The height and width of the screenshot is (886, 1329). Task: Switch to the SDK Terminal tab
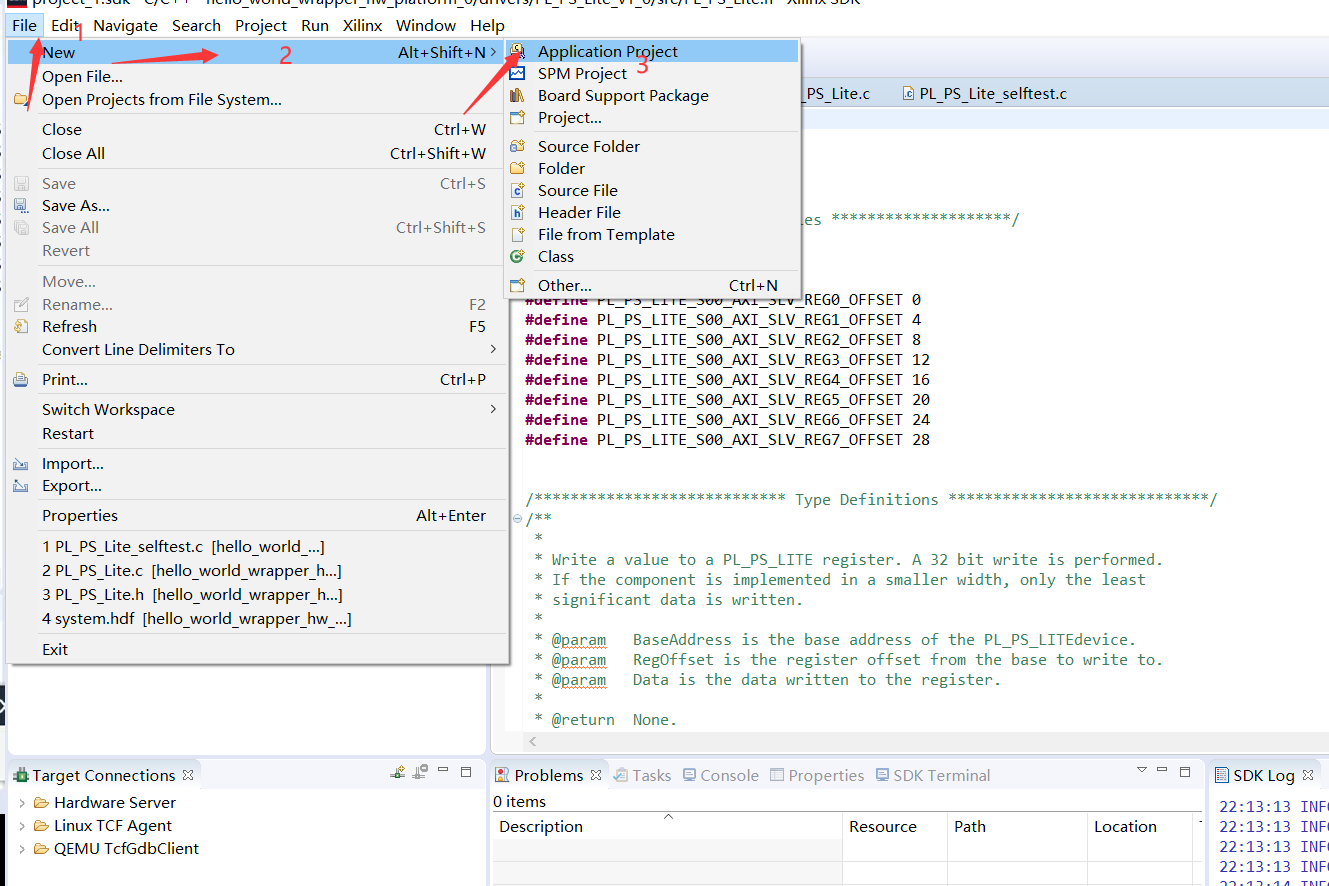932,775
